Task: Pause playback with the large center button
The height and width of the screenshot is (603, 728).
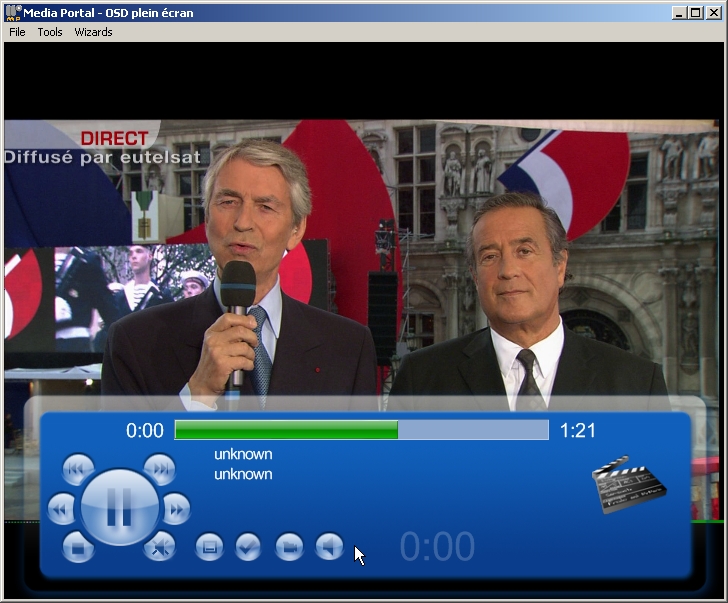Action: coord(120,507)
